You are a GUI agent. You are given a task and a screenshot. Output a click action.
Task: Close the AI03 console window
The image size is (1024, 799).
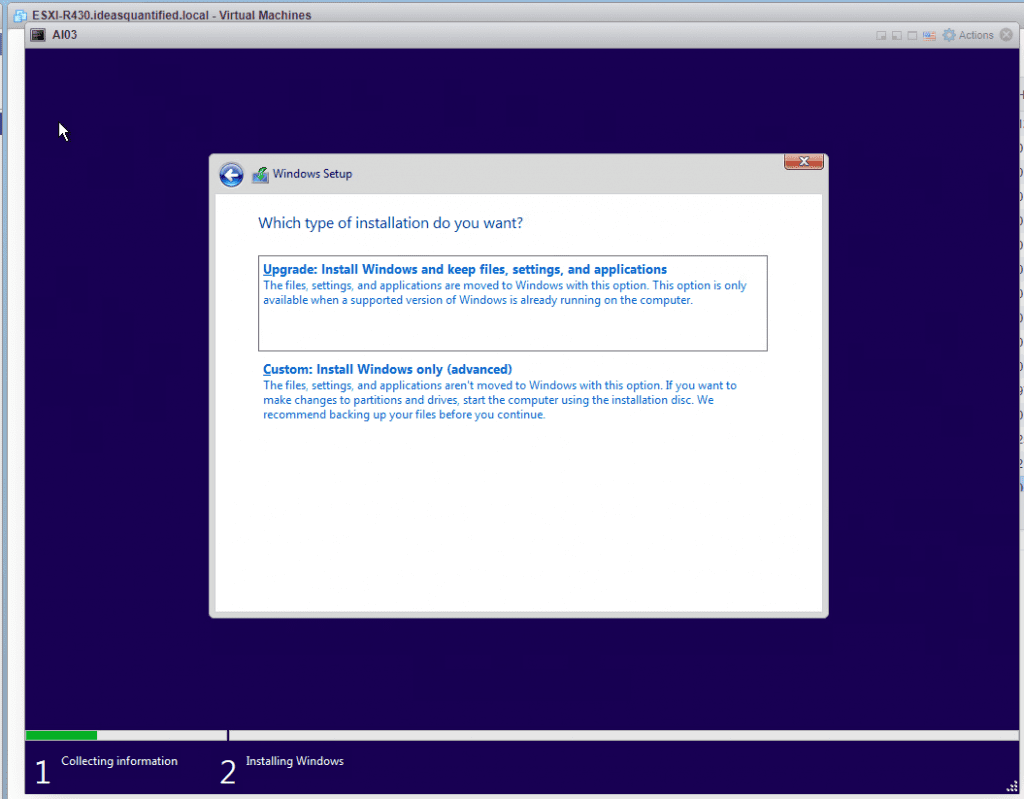(x=1006, y=35)
